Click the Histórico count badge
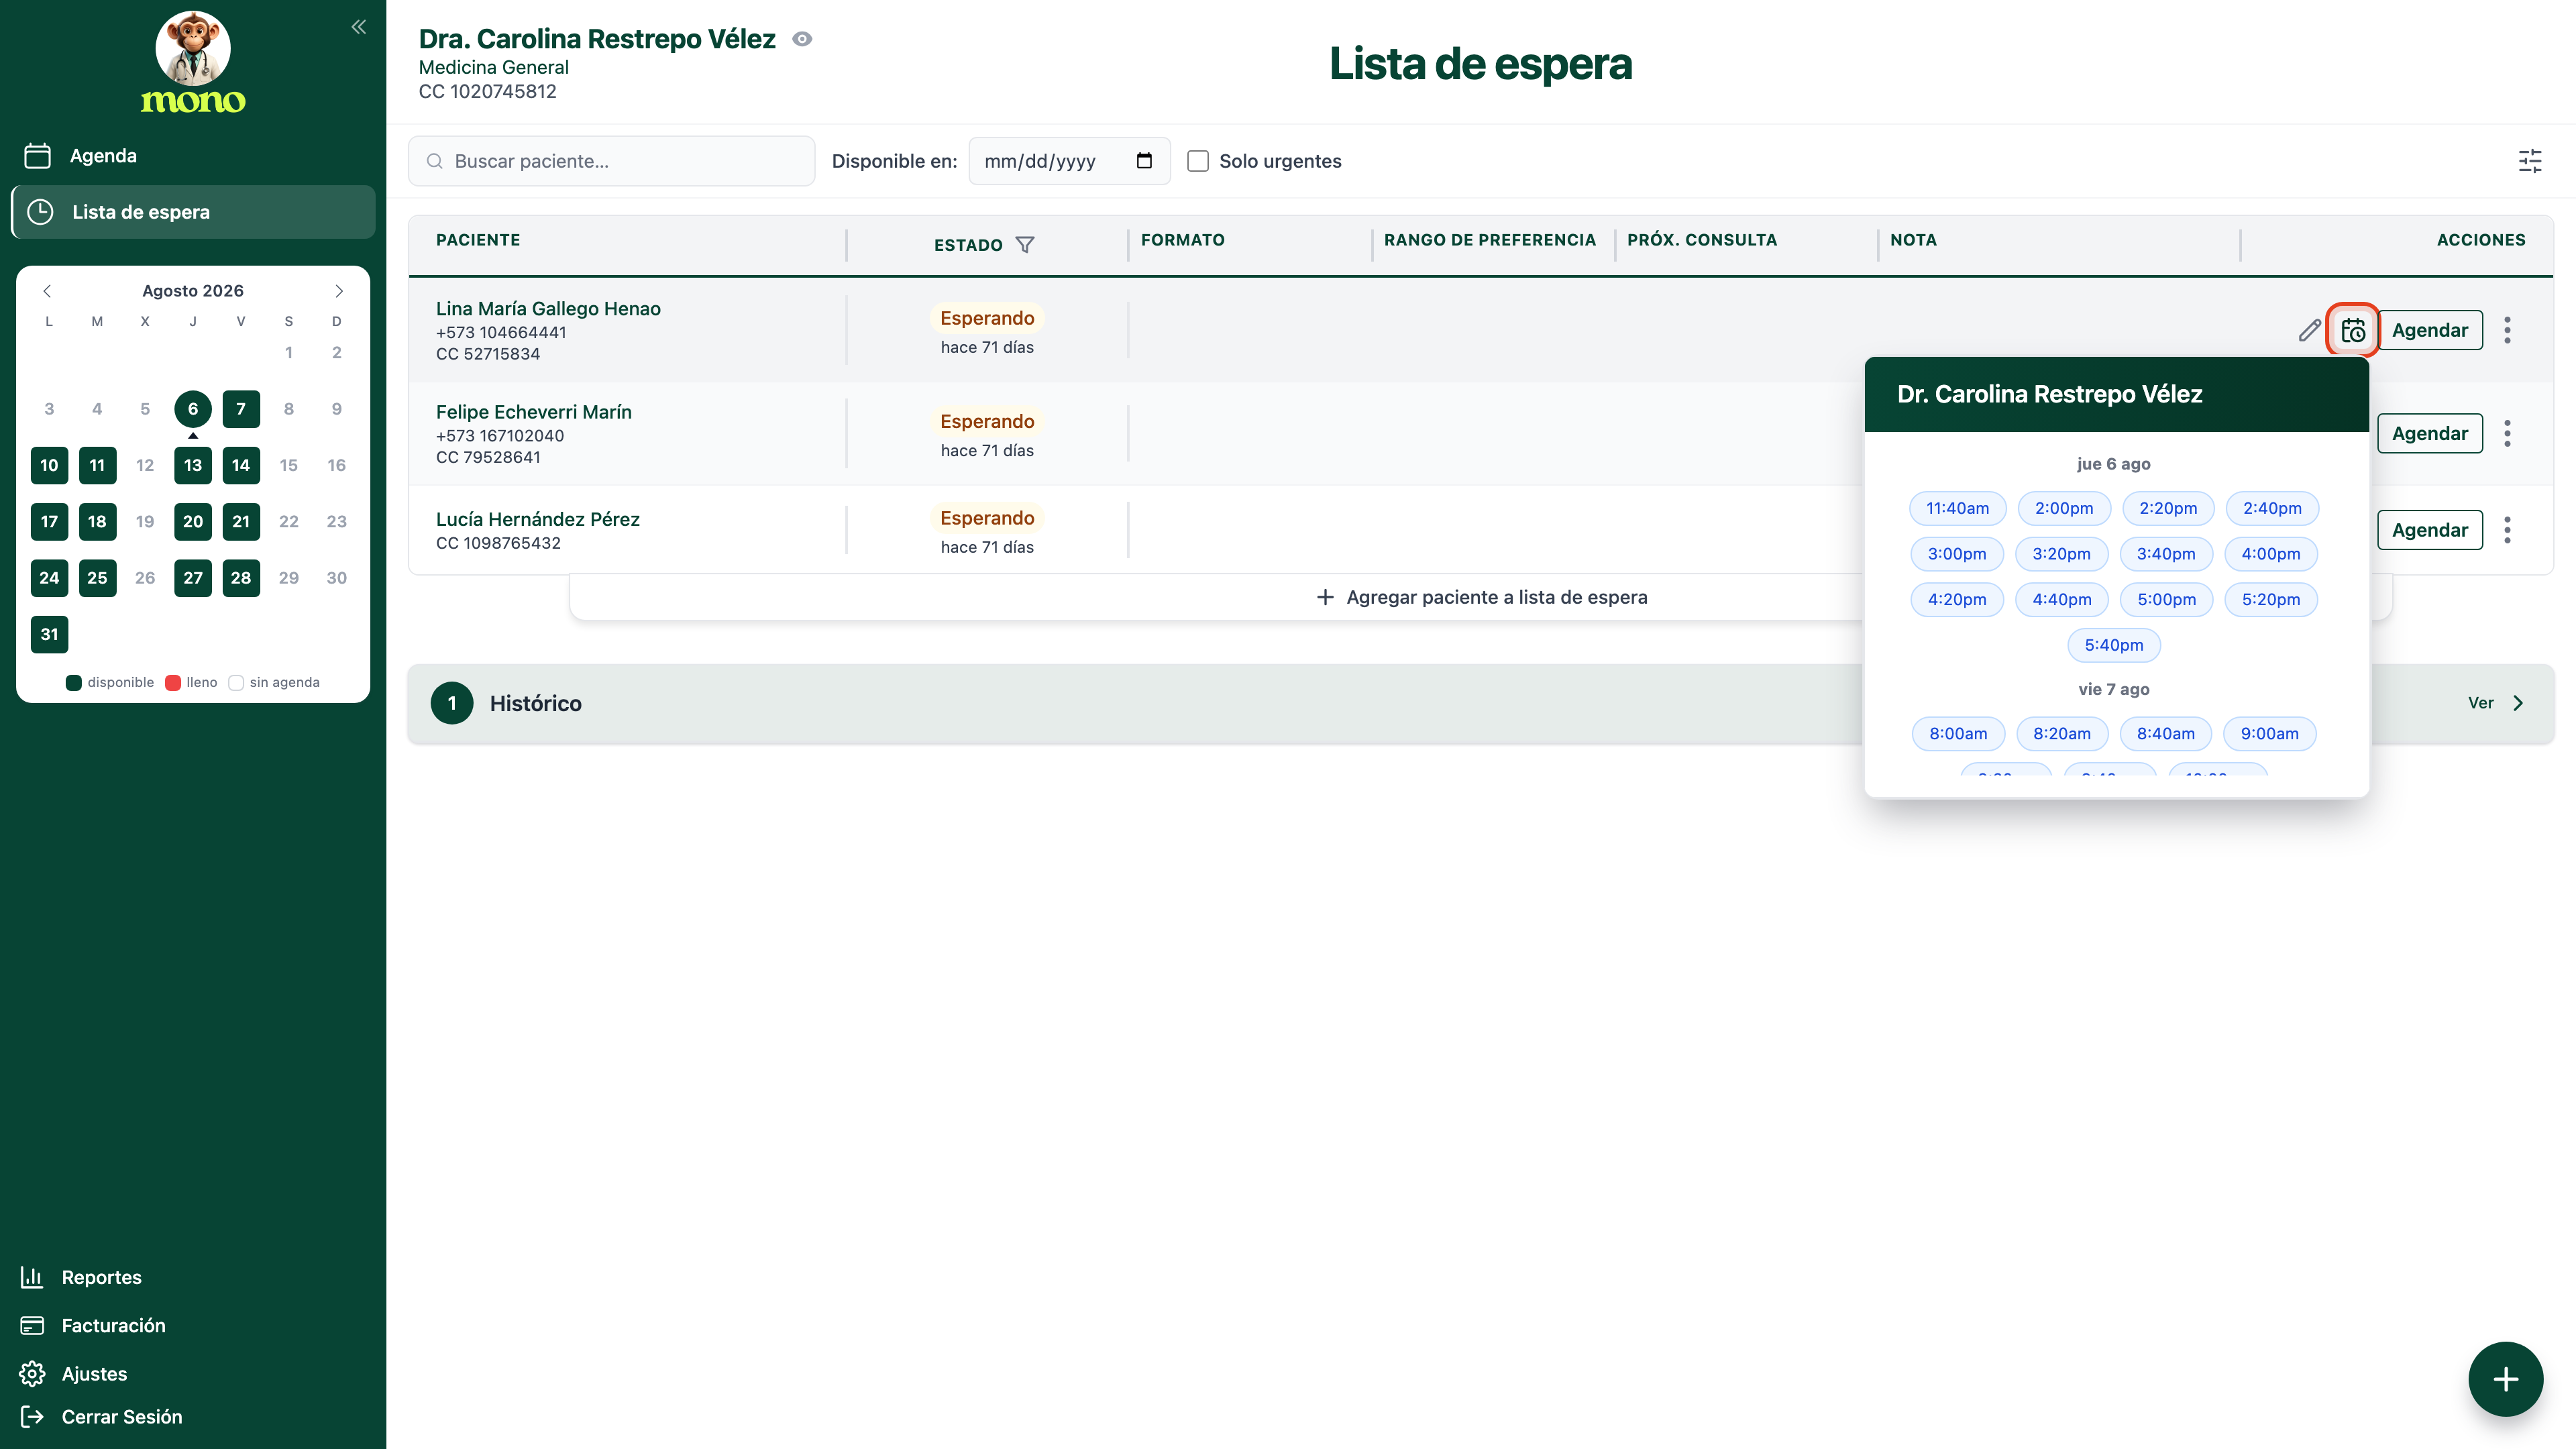The image size is (2576, 1449). pyautogui.click(x=452, y=703)
